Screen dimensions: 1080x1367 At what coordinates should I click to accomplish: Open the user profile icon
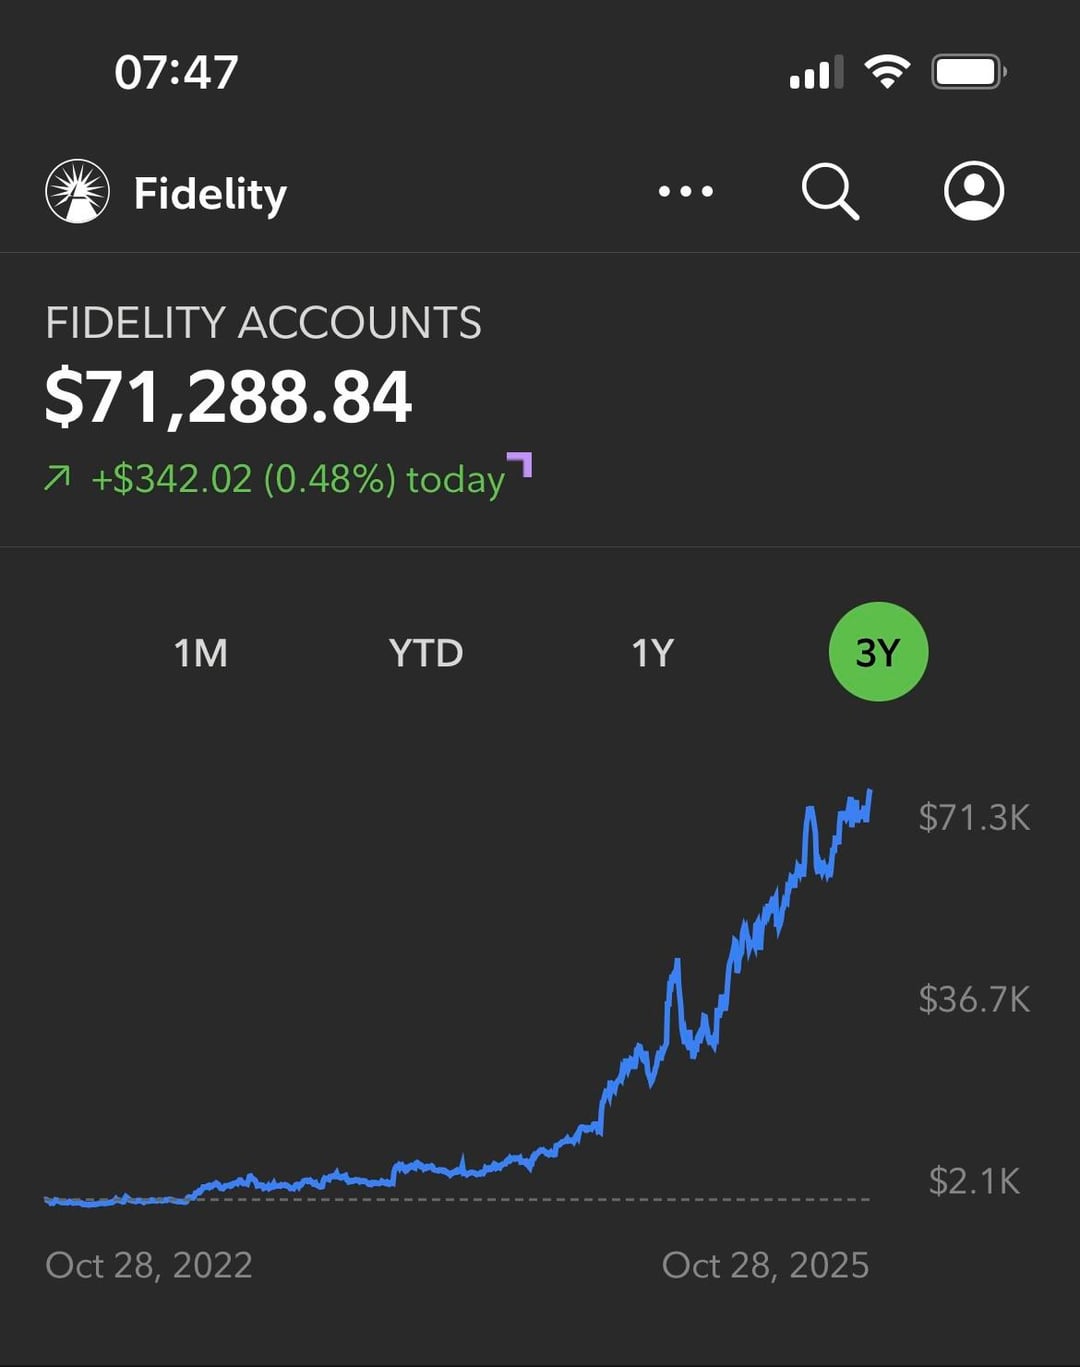pos(973,191)
